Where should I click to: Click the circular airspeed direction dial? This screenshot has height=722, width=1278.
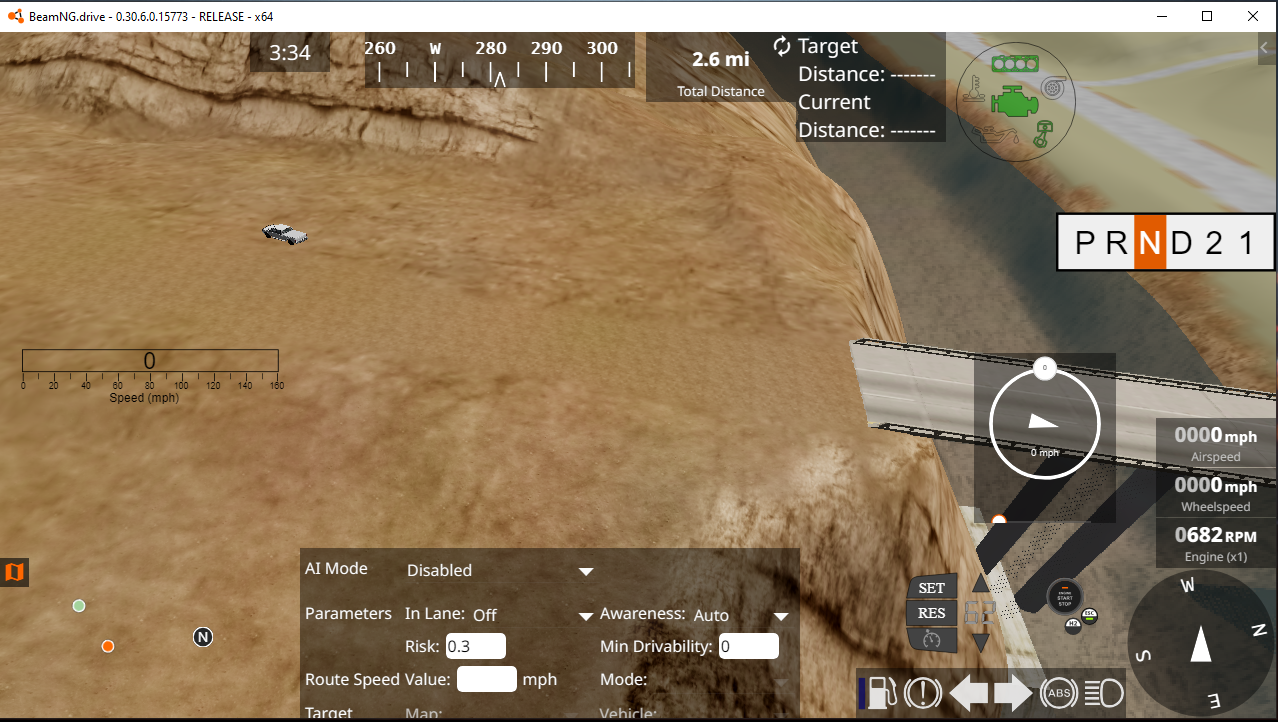[x=1045, y=424]
